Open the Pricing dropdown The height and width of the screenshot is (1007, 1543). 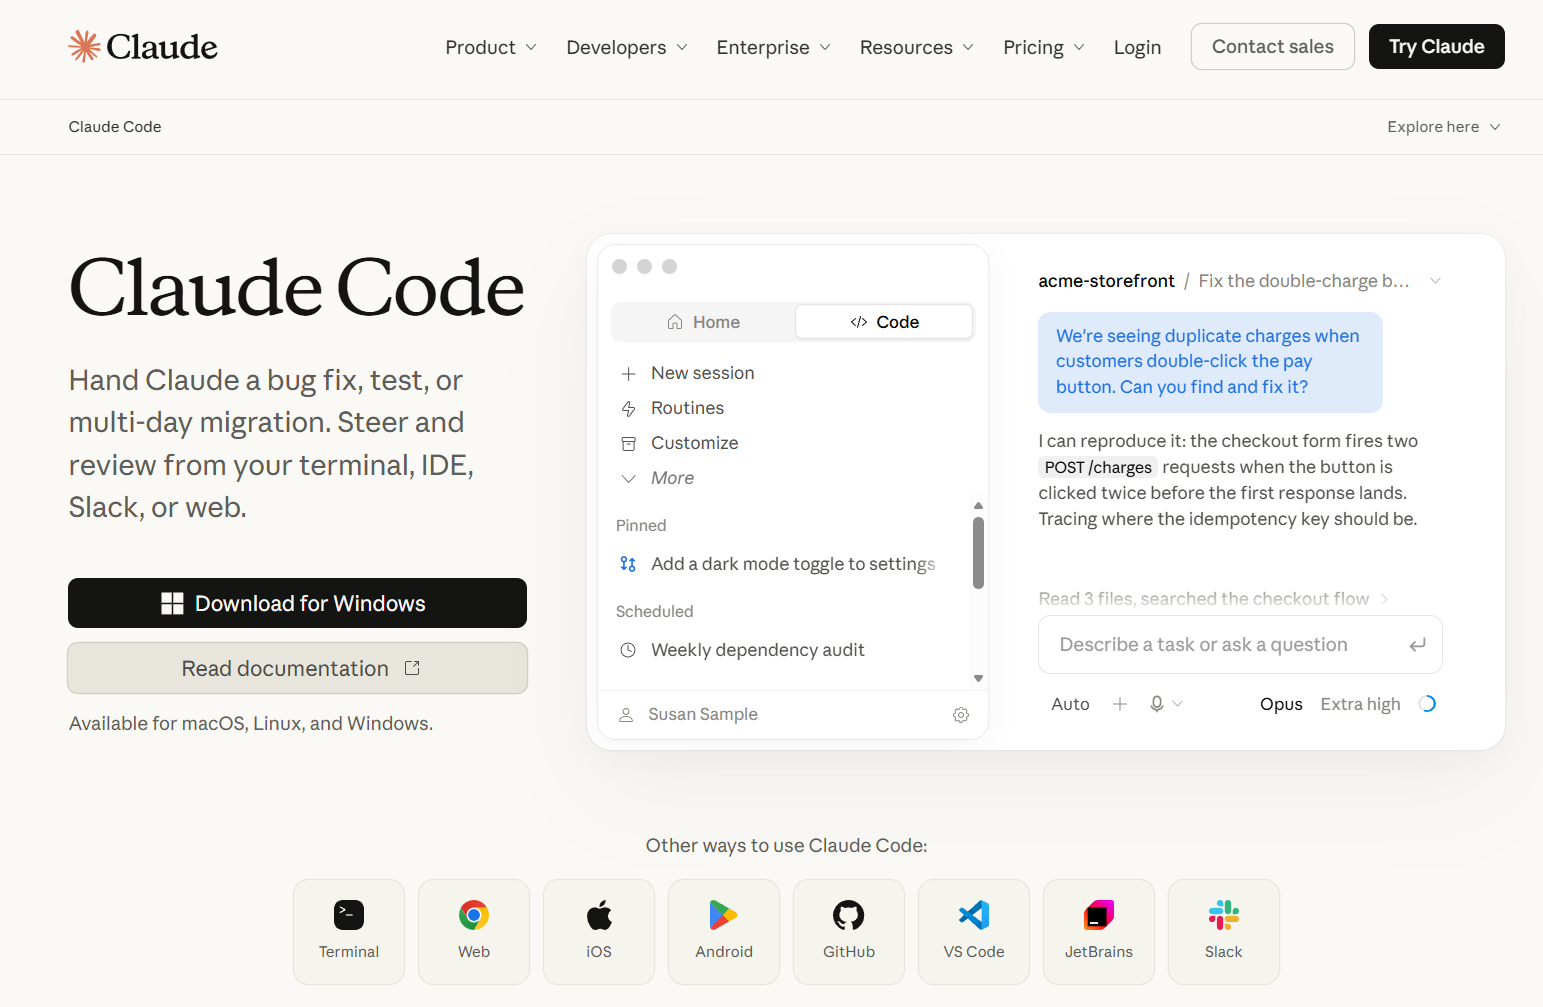pos(1044,47)
